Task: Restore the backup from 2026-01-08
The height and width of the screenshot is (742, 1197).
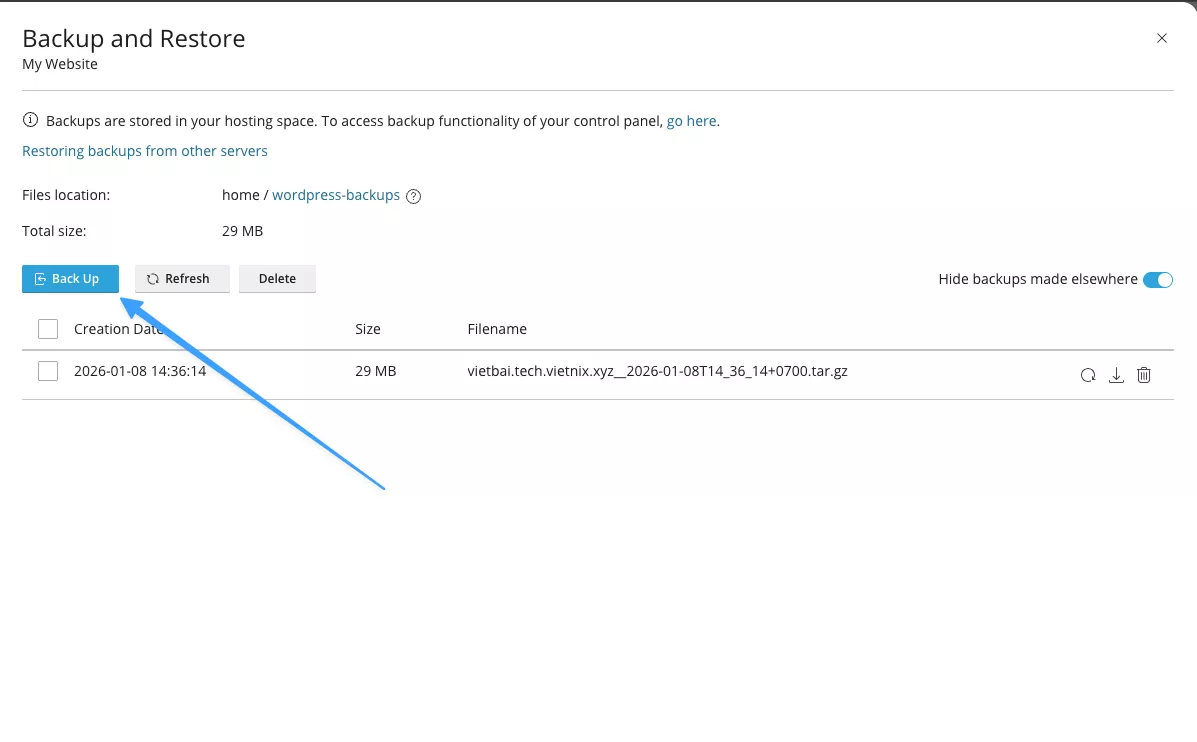Action: point(1088,375)
